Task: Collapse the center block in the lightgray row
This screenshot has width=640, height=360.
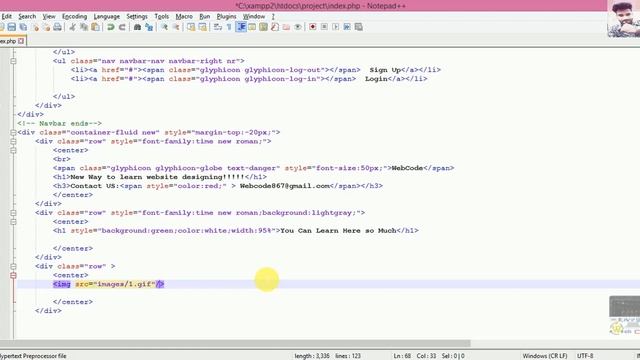Action: pos(13,222)
